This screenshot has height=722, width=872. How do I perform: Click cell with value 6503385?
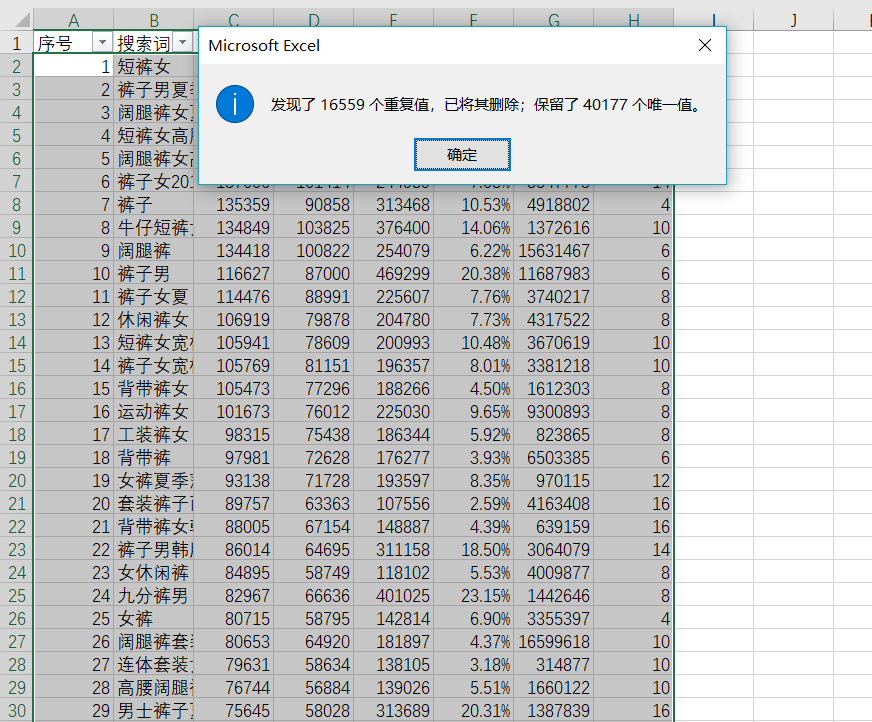[554, 457]
